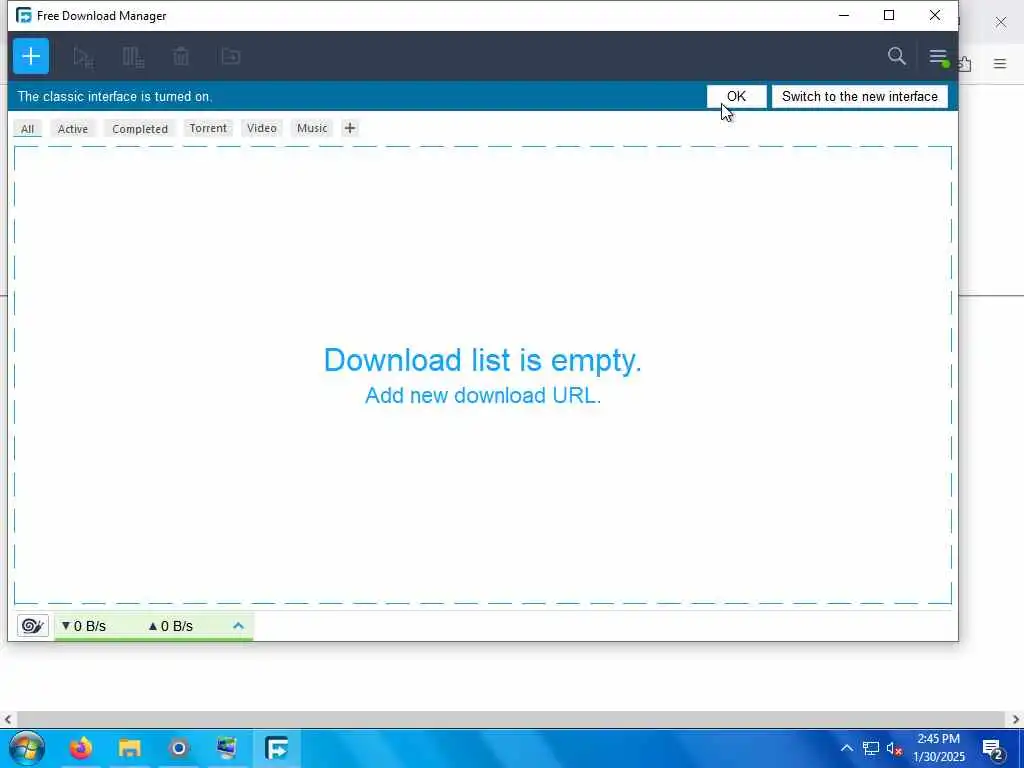Image resolution: width=1024 pixels, height=768 pixels.
Task: Click the muted volume tray icon
Action: [895, 748]
